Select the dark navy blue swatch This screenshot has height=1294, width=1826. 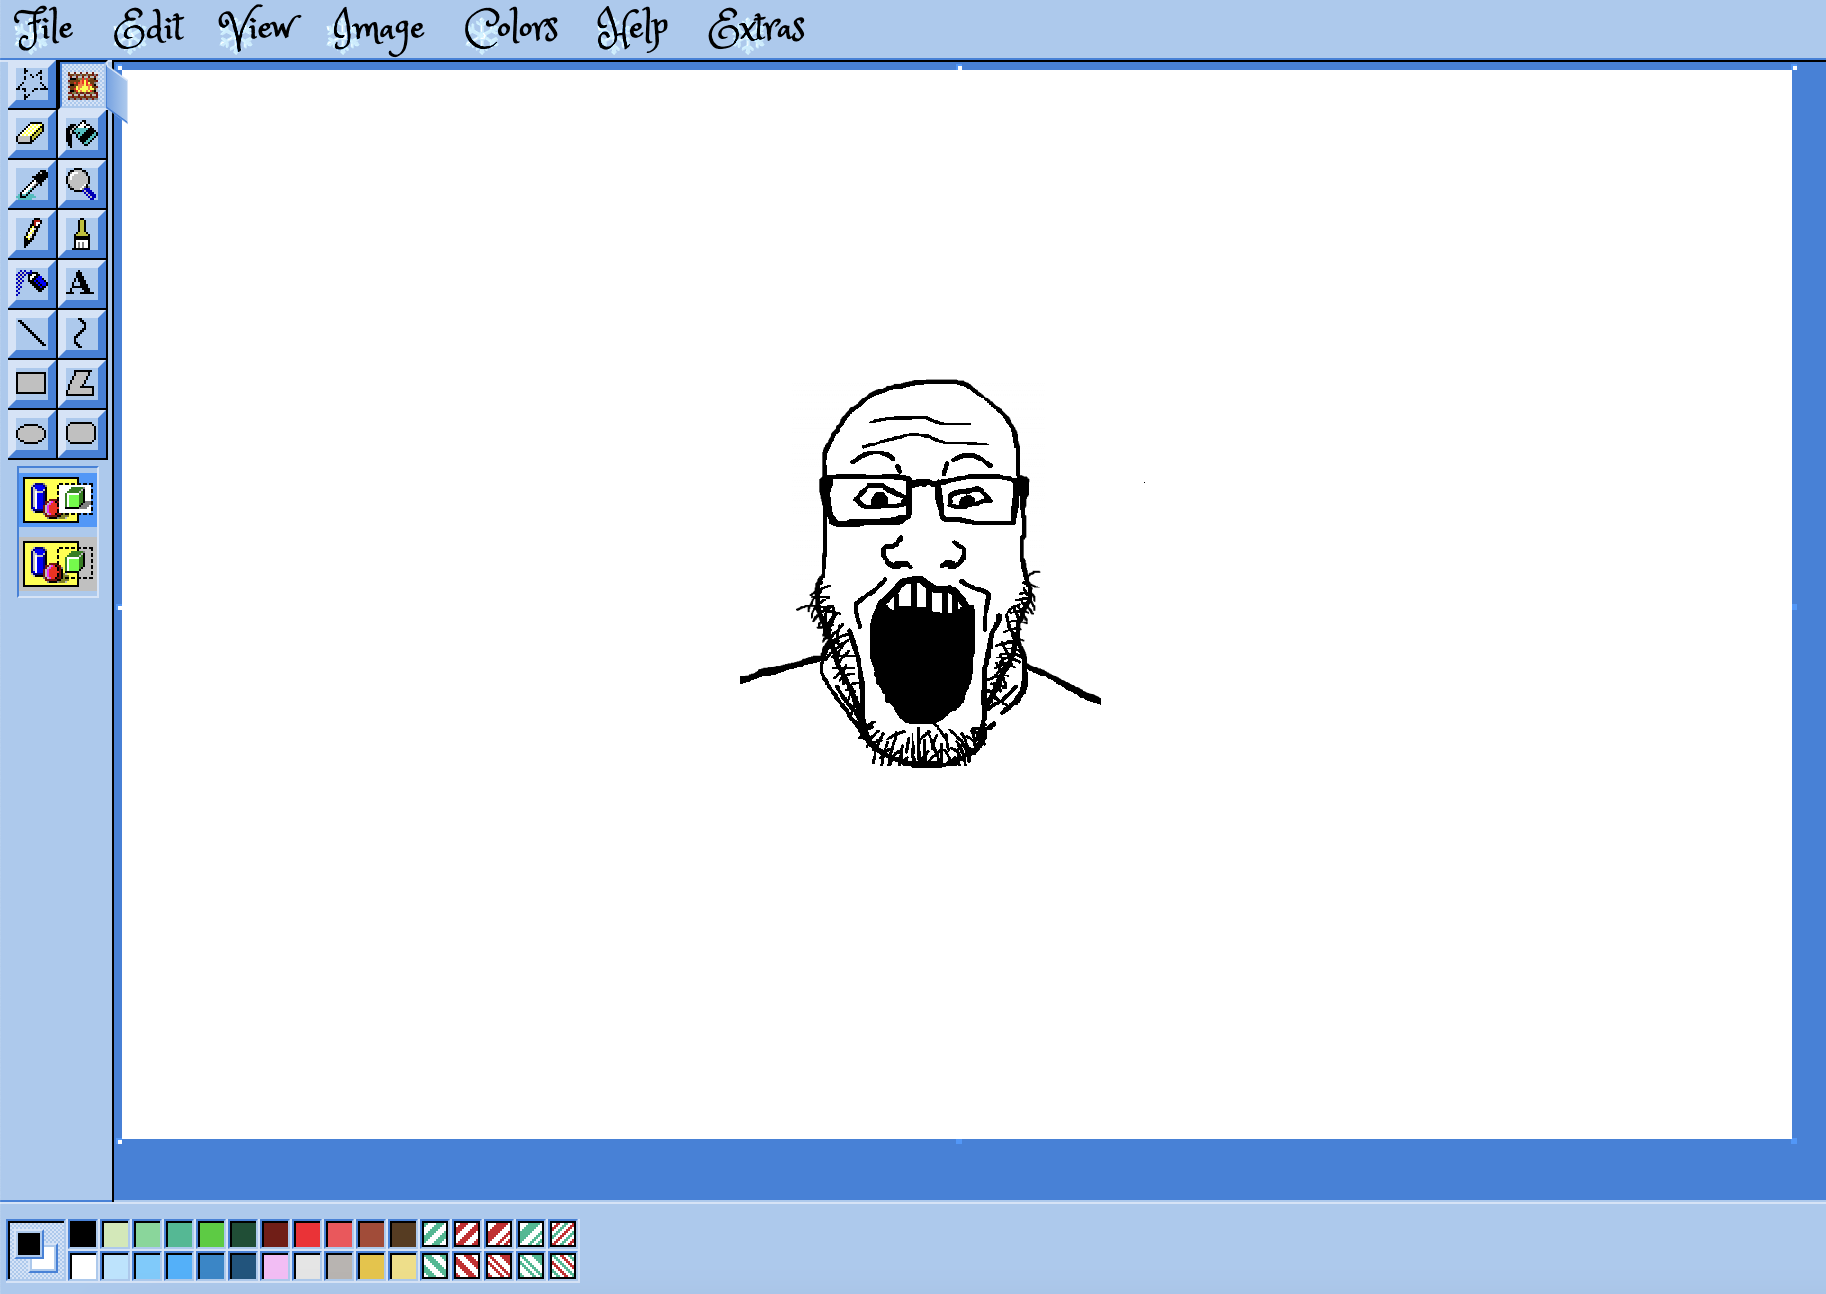[243, 1267]
